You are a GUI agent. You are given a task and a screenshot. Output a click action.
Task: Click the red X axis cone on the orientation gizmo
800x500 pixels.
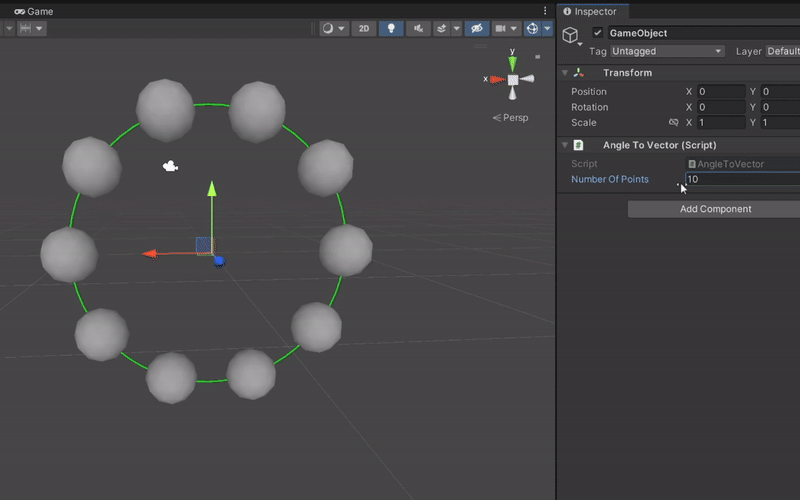(x=494, y=79)
